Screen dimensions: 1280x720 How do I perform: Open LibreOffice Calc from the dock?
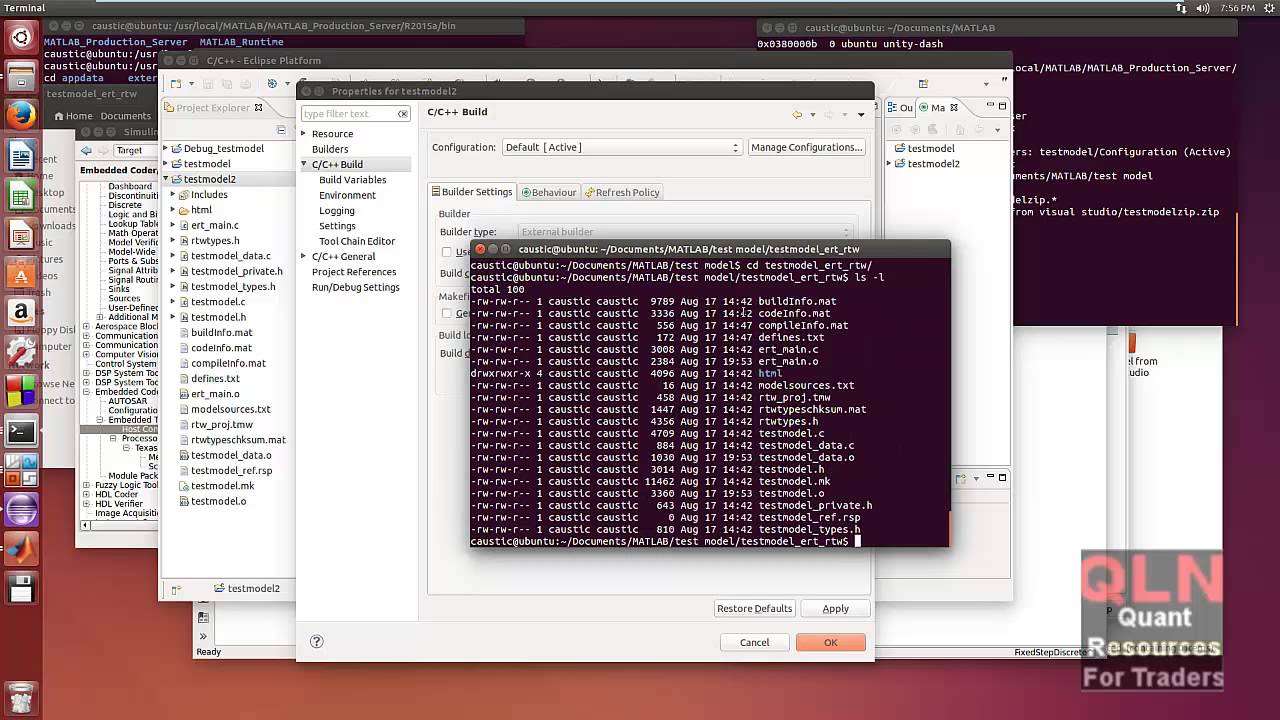pyautogui.click(x=21, y=196)
